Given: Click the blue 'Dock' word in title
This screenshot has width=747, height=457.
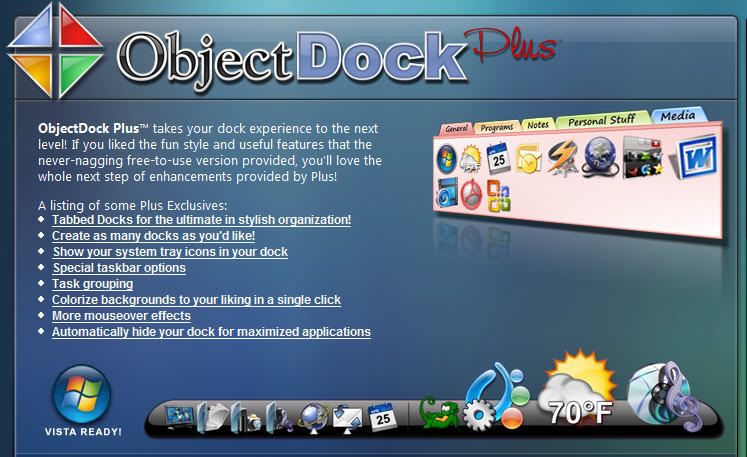Looking at the screenshot, I should [381, 57].
